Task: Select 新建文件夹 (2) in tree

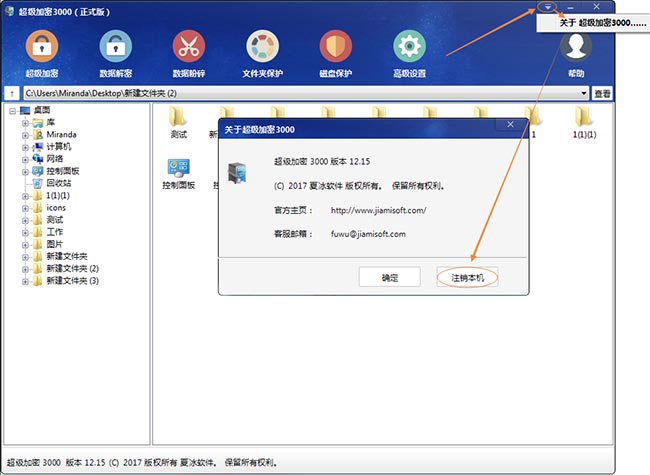Action: (73, 269)
